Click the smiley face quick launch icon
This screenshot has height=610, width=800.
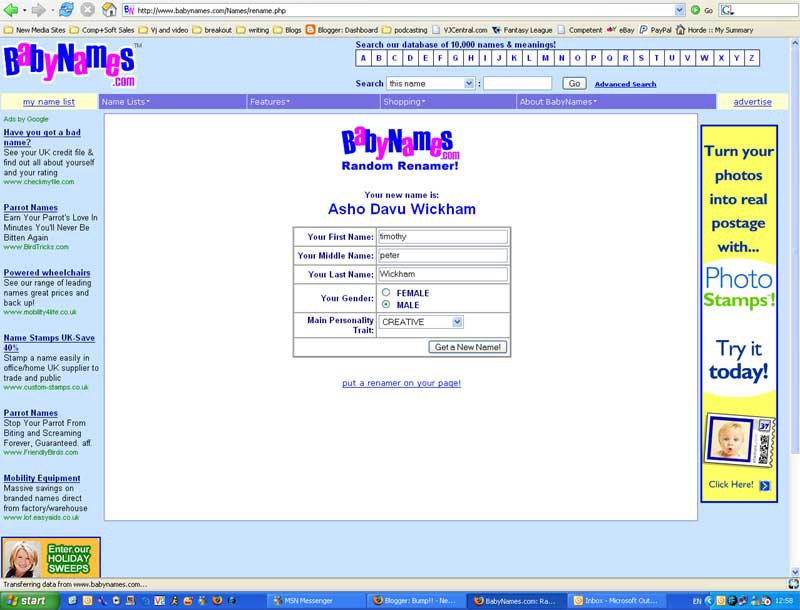[188, 600]
